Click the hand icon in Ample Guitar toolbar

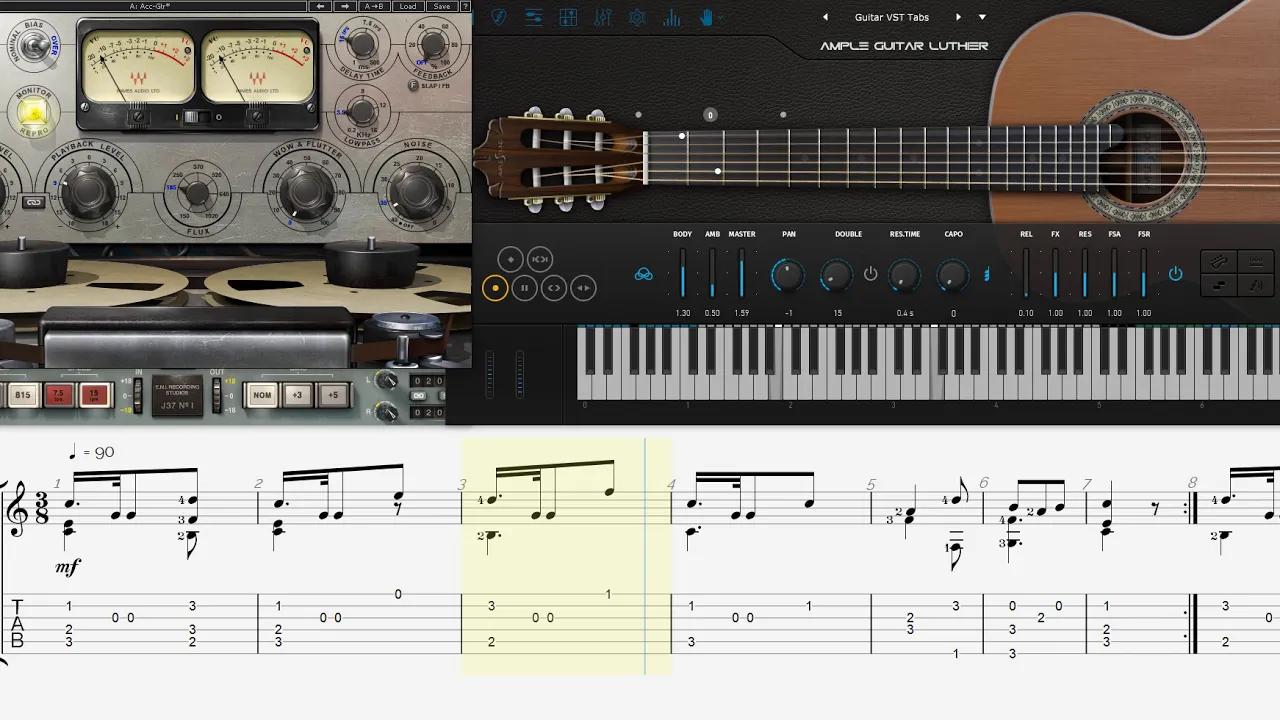tap(706, 17)
